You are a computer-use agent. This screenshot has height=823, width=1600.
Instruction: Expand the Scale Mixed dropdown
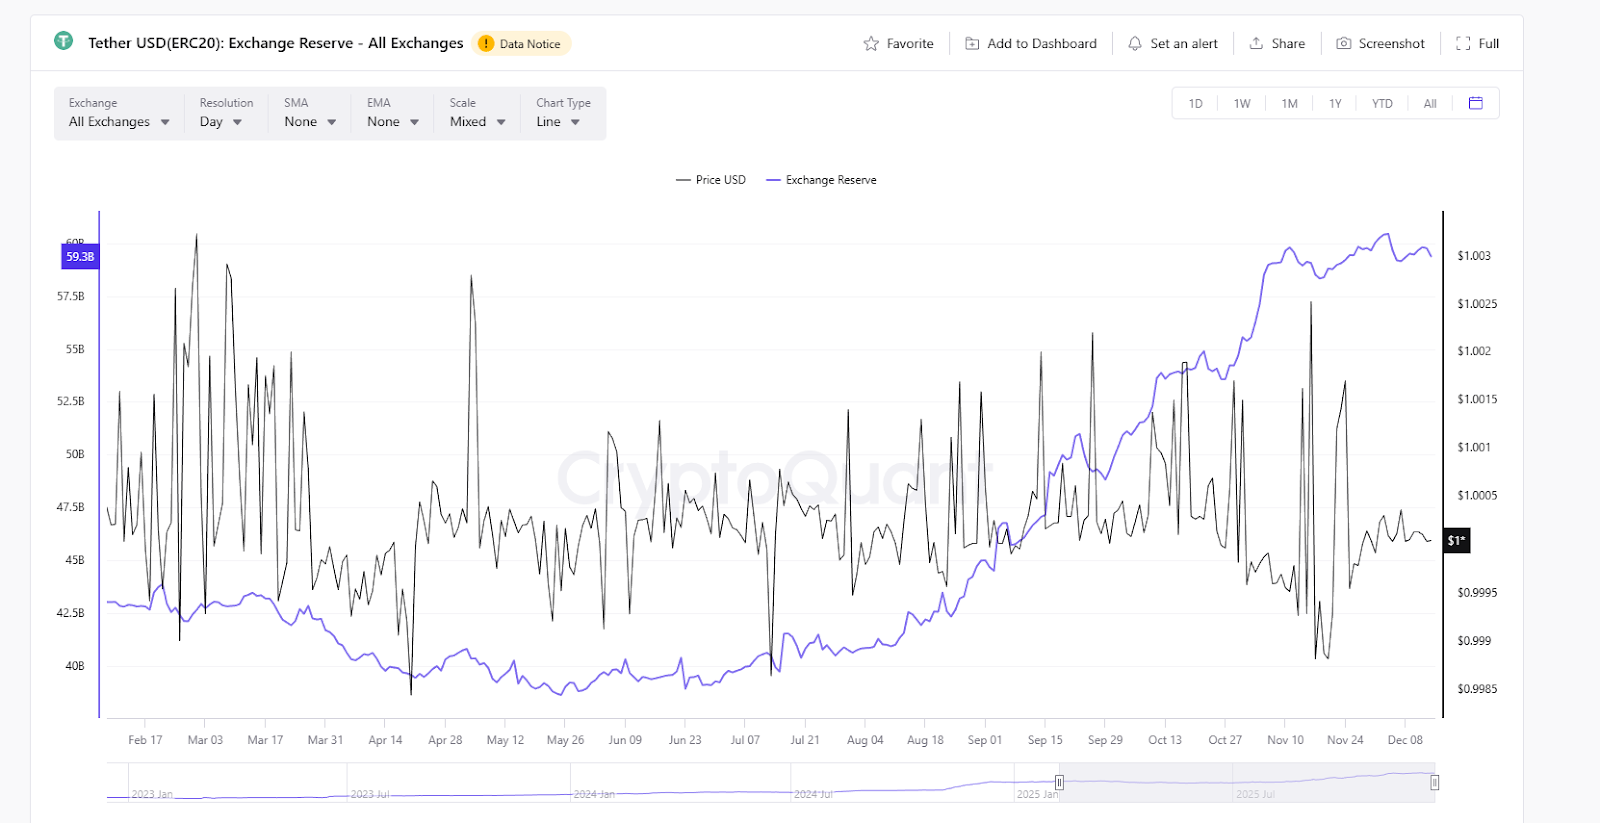477,122
